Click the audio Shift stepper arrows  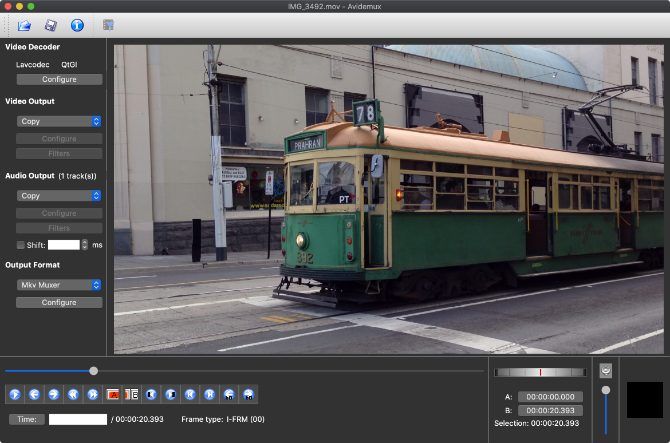(85, 245)
